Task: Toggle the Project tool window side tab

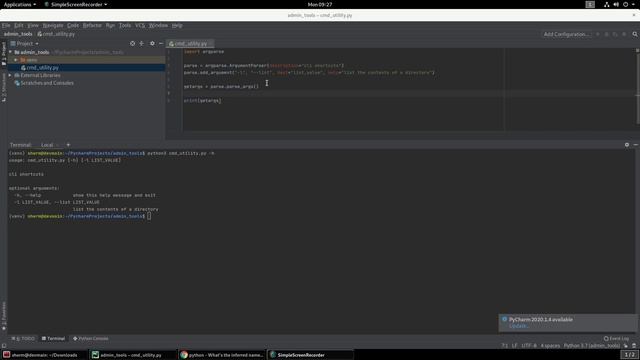Action: pos(4,53)
